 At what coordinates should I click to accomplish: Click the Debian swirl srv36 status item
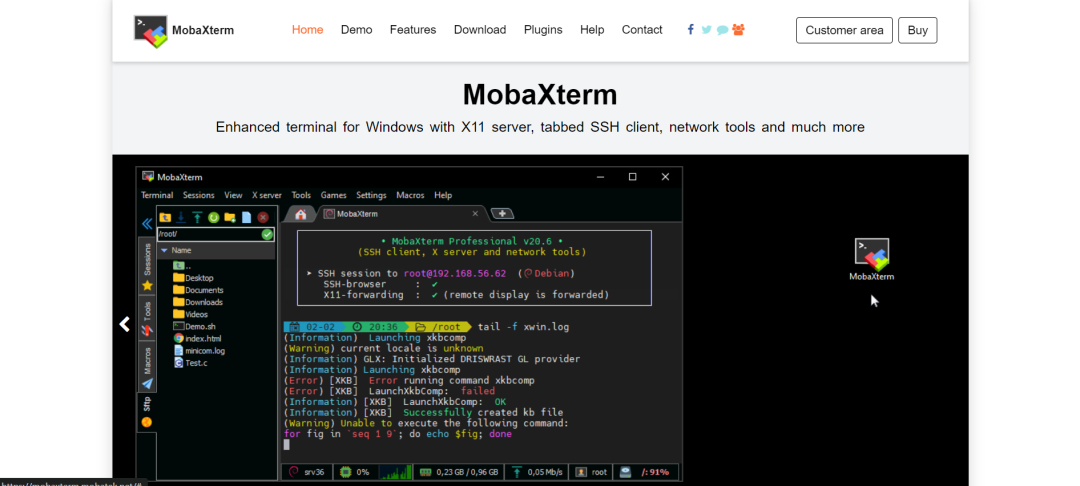[x=307, y=472]
